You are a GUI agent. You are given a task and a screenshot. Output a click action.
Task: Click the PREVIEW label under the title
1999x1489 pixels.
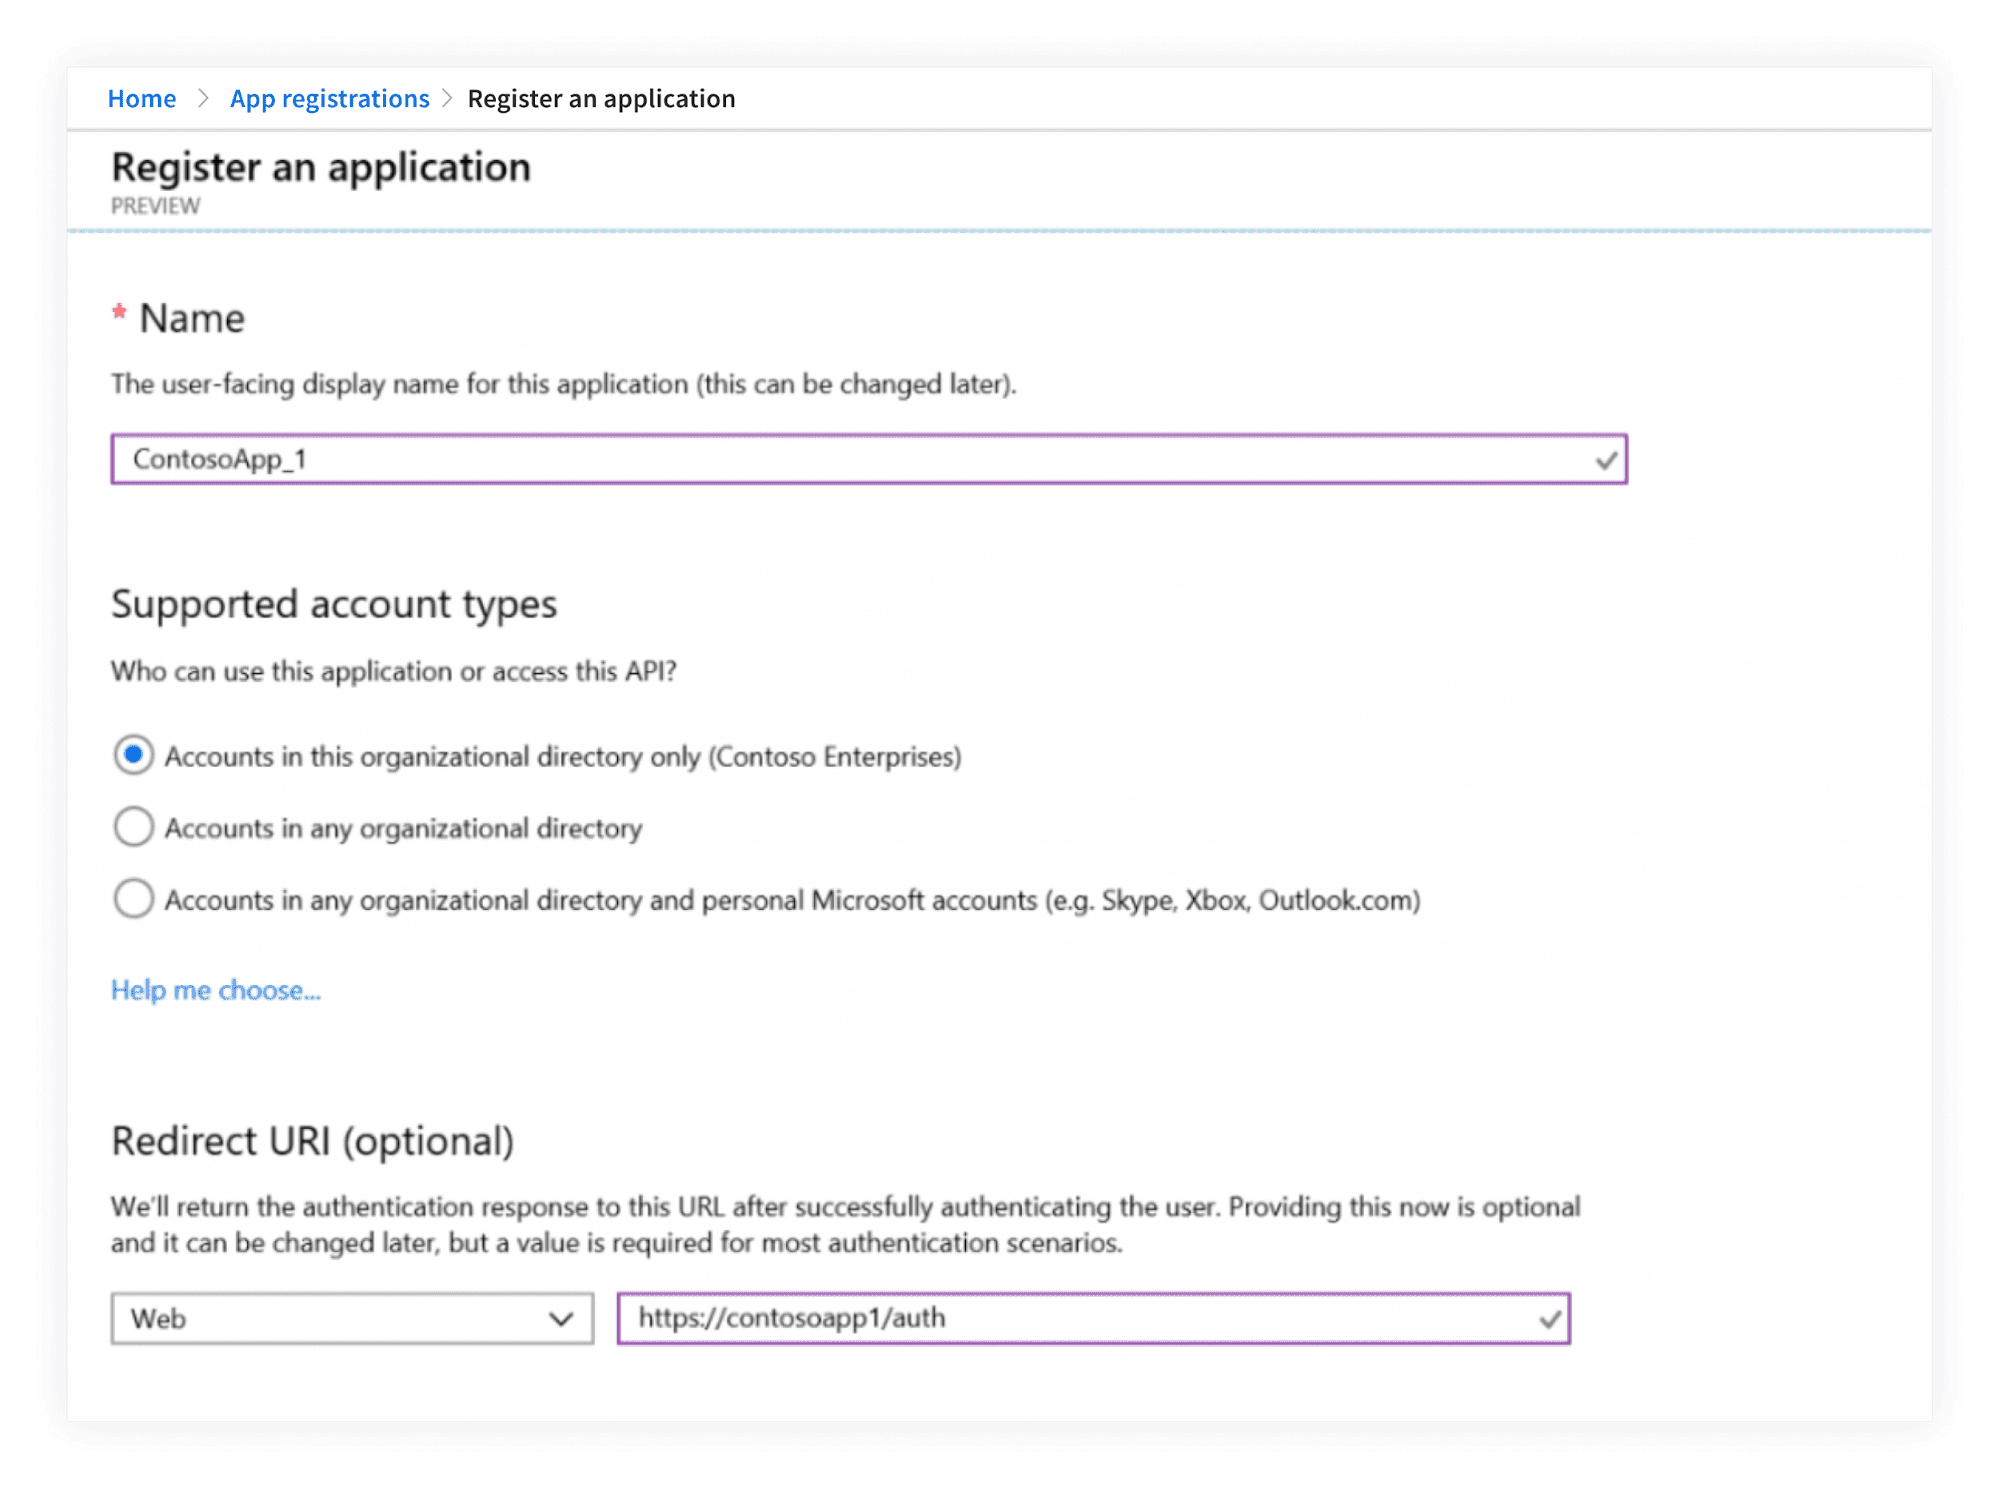click(x=155, y=206)
